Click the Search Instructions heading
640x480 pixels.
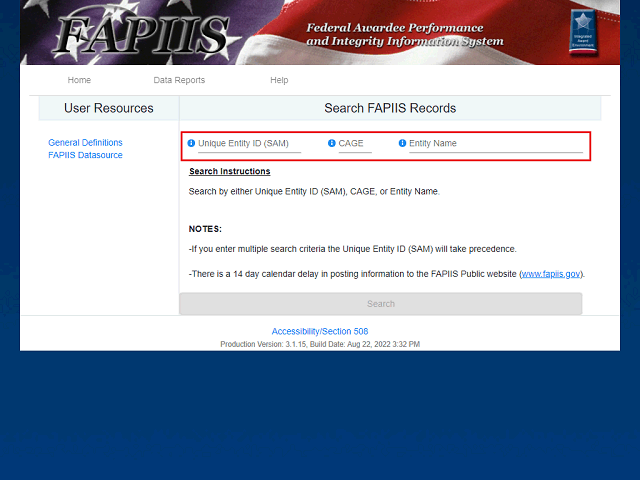click(230, 171)
